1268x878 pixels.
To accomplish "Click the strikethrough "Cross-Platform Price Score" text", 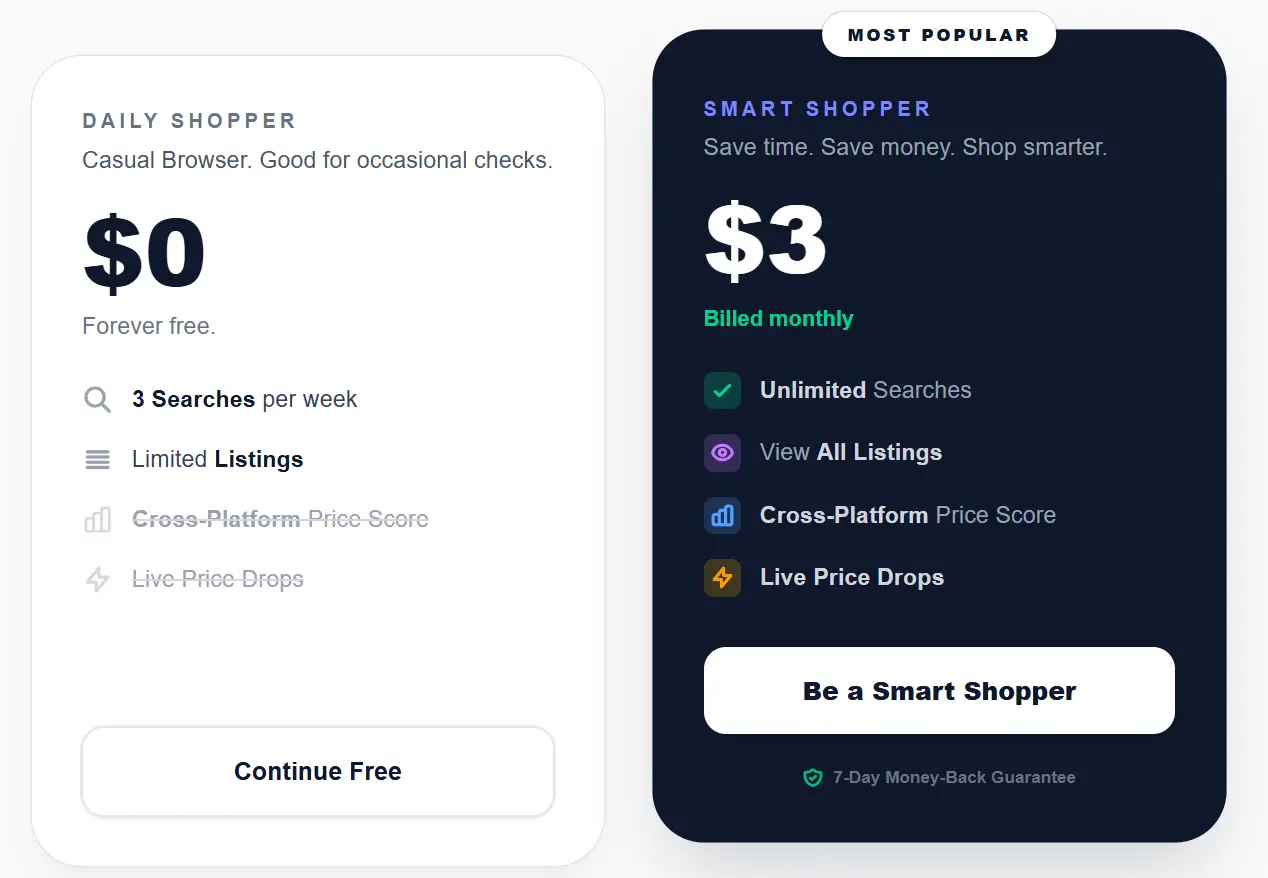I will [x=280, y=519].
